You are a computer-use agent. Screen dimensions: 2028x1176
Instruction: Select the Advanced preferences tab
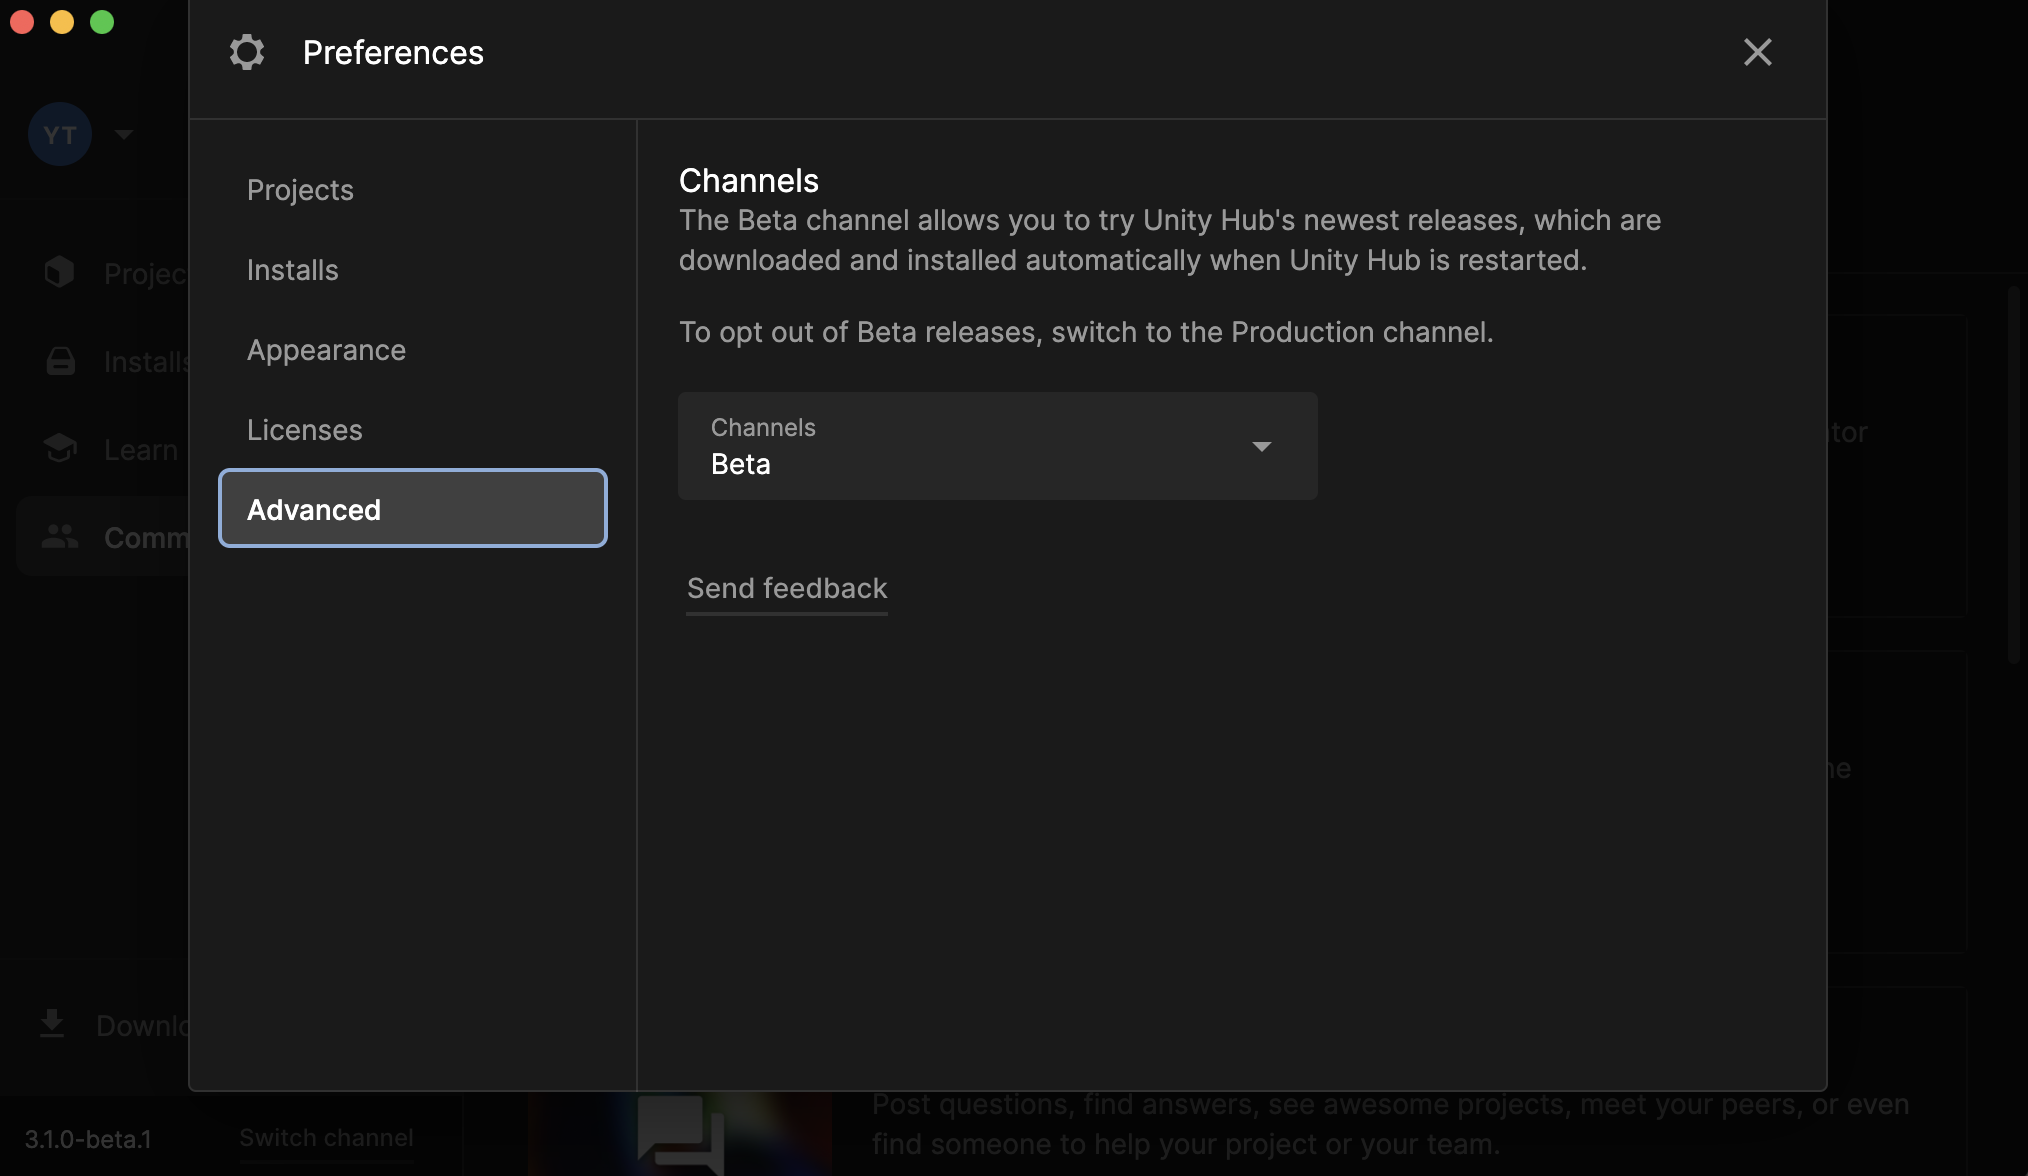point(412,509)
